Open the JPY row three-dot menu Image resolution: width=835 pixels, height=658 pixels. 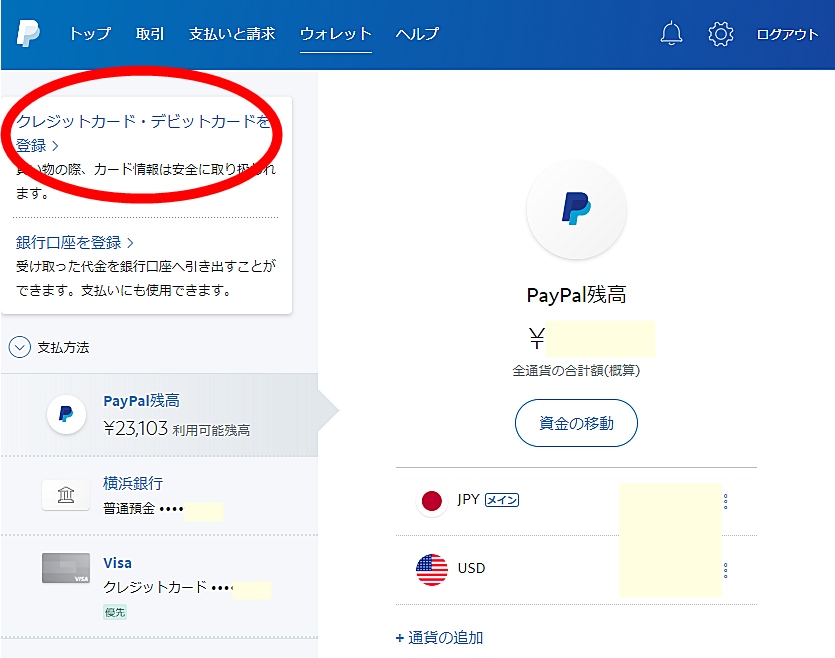coord(725,501)
